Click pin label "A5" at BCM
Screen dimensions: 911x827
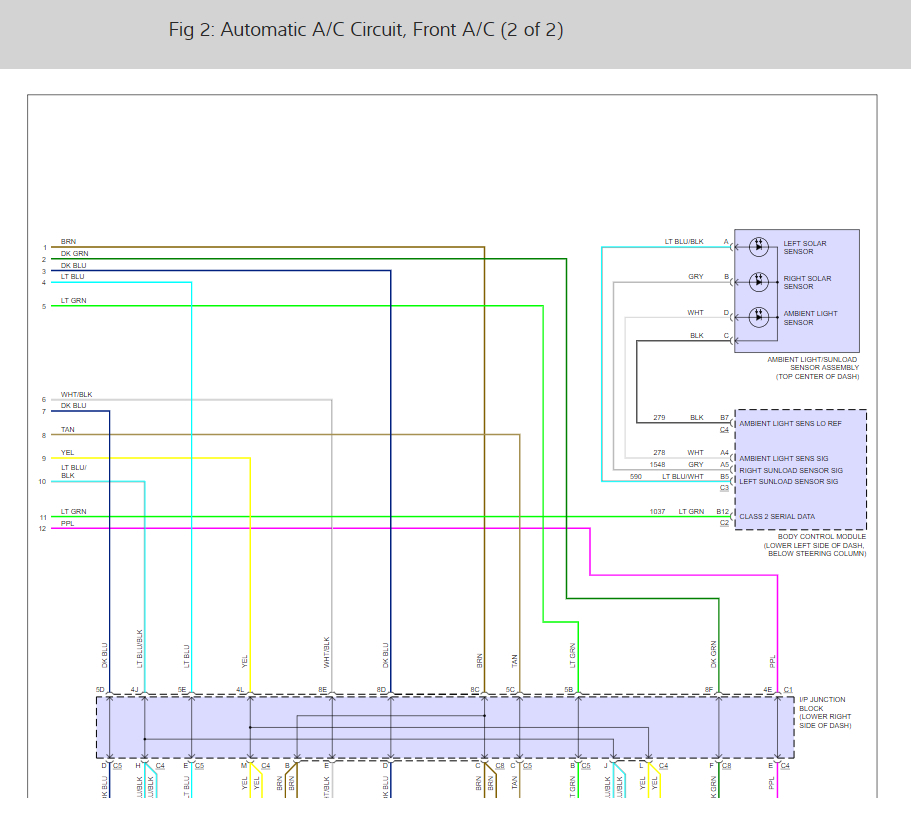tap(725, 465)
